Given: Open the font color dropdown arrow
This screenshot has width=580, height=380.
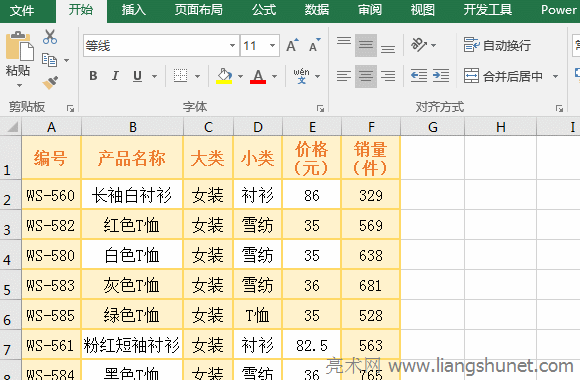Looking at the screenshot, I should (274, 77).
